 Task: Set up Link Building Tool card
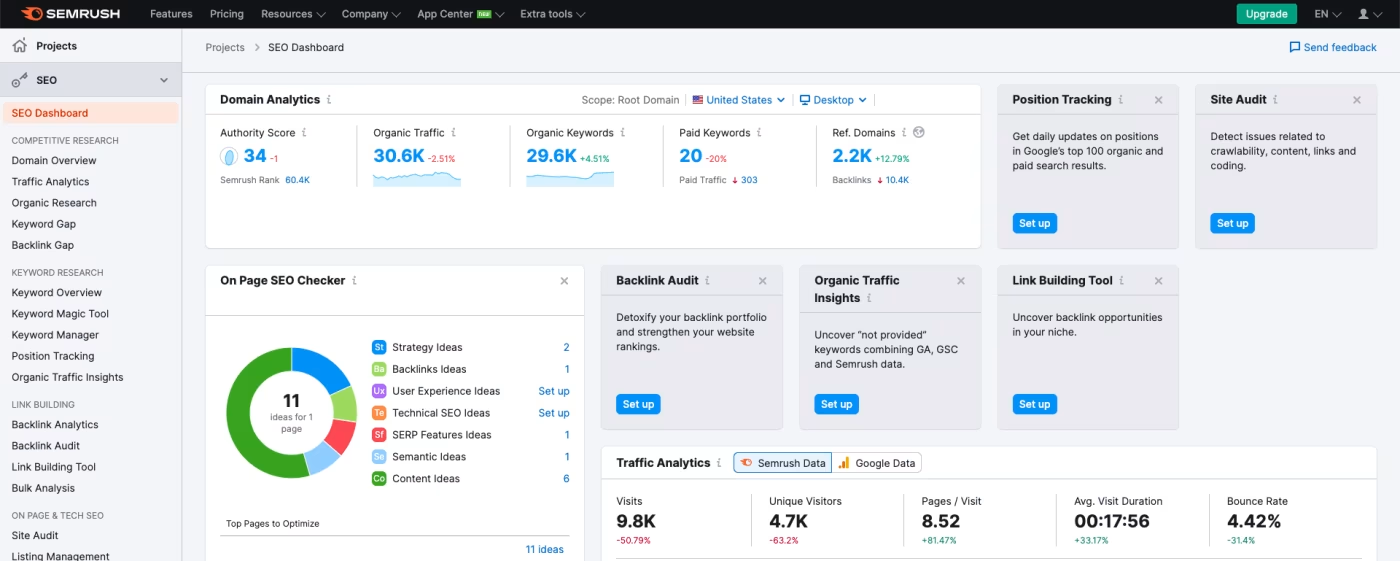(1034, 404)
